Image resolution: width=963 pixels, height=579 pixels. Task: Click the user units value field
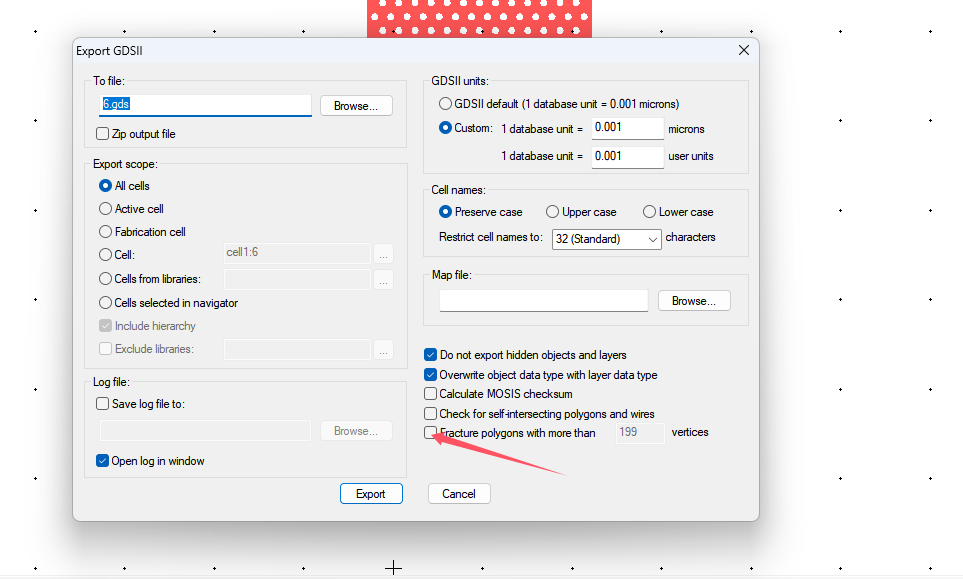point(628,157)
